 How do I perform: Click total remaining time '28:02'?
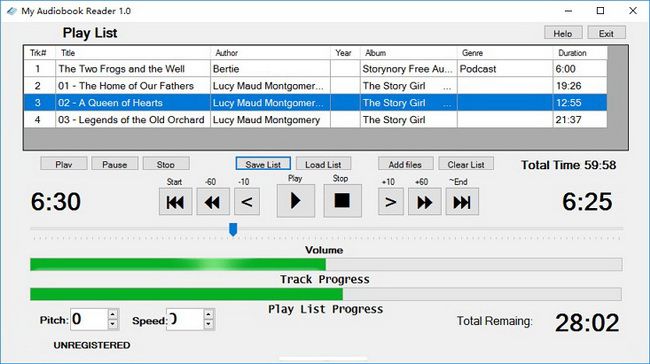(587, 323)
